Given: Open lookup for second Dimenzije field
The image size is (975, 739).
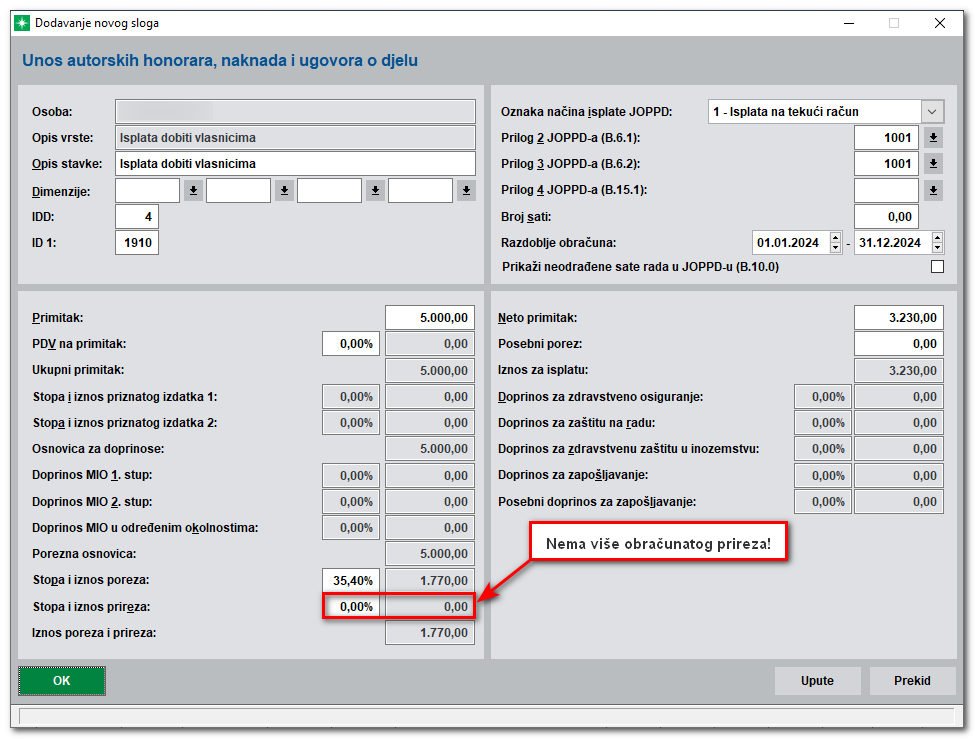Looking at the screenshot, I should (284, 191).
